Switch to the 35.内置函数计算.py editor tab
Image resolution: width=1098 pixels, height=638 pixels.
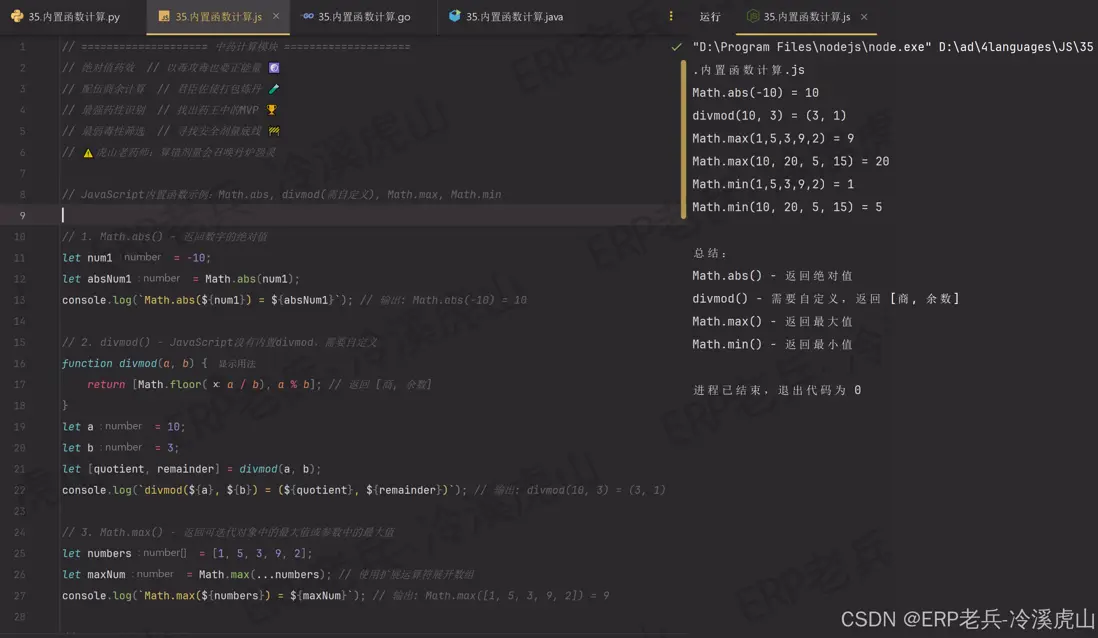click(66, 16)
